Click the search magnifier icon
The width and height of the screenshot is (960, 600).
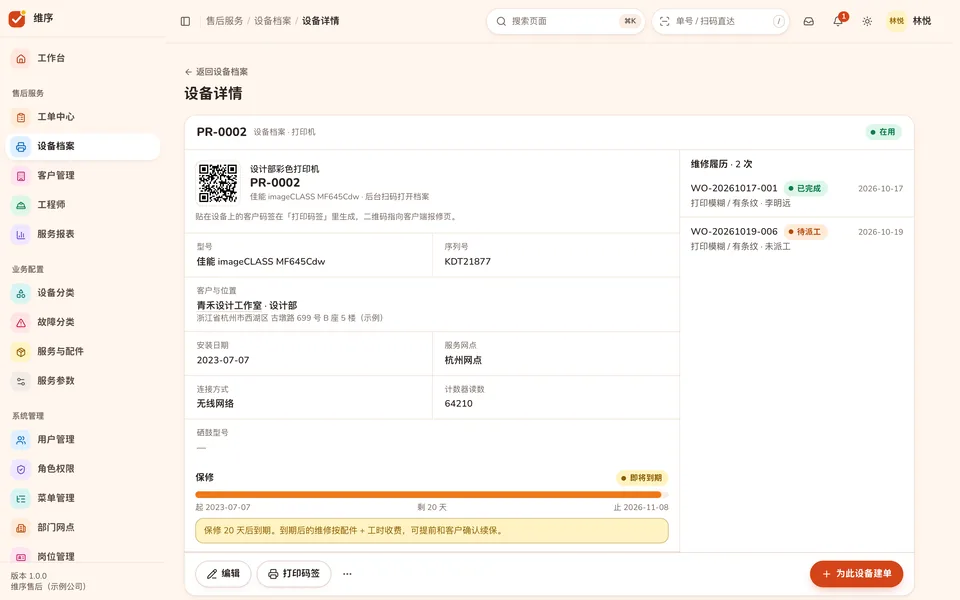click(501, 21)
